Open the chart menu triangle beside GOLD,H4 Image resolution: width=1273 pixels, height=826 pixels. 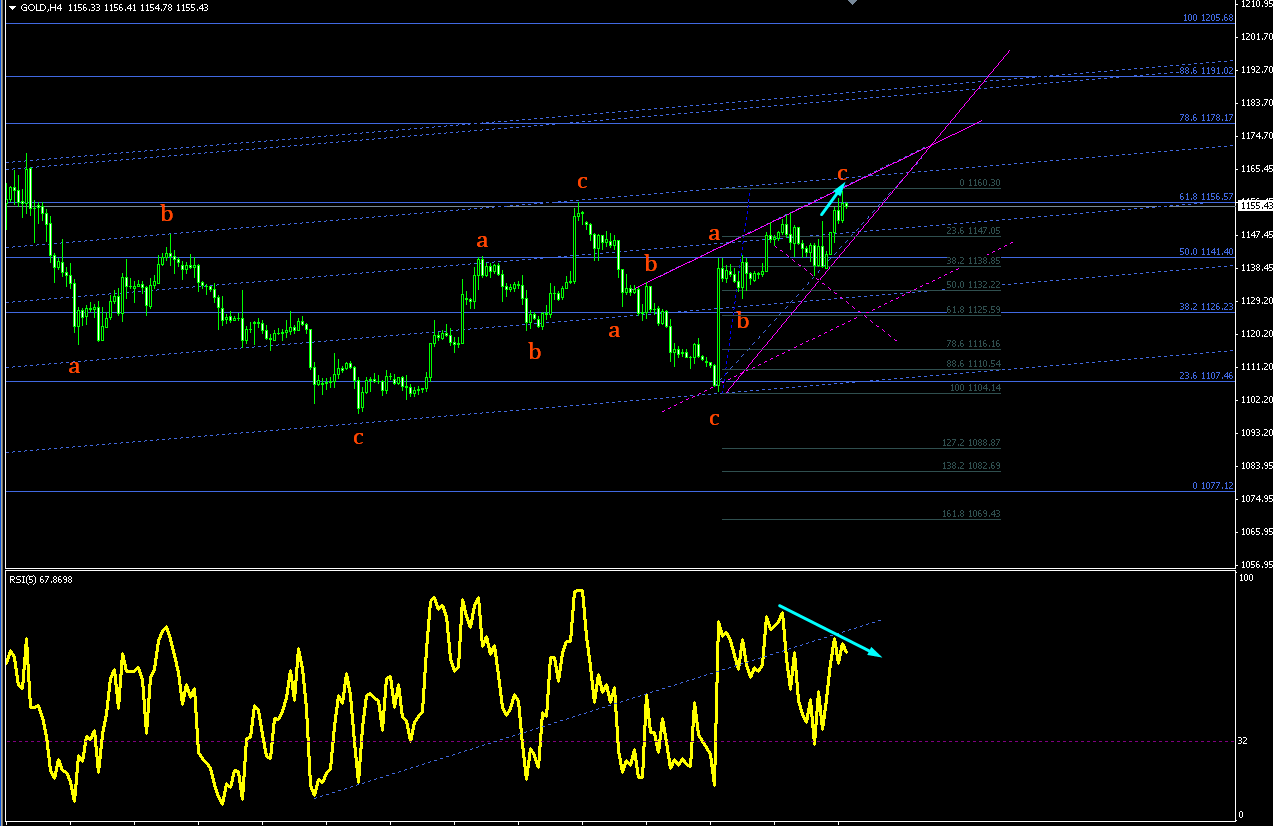coord(12,7)
